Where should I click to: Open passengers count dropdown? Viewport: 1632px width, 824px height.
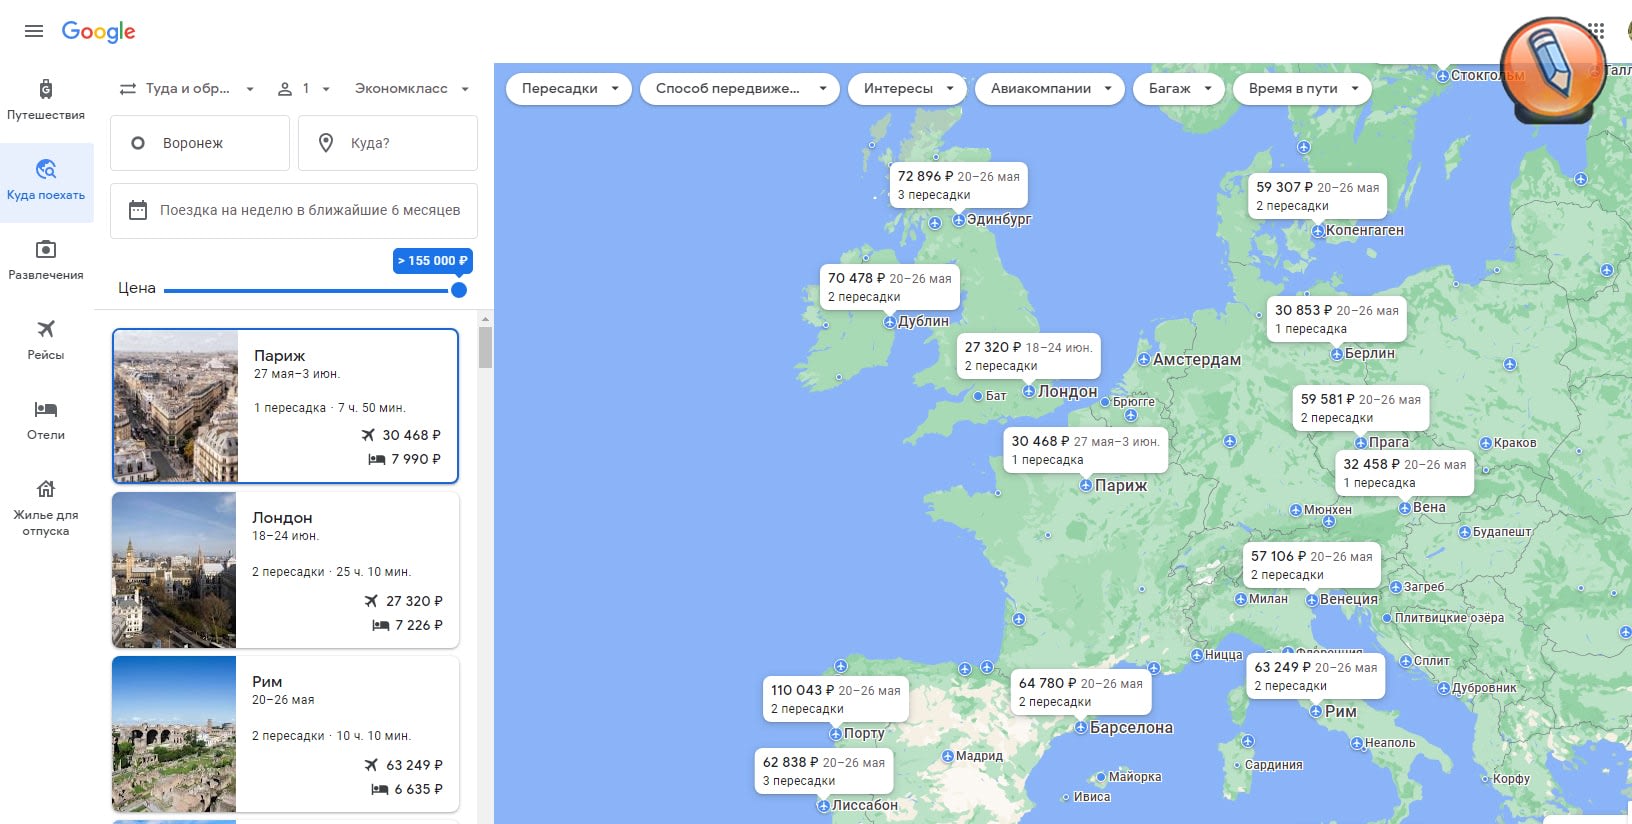point(303,88)
